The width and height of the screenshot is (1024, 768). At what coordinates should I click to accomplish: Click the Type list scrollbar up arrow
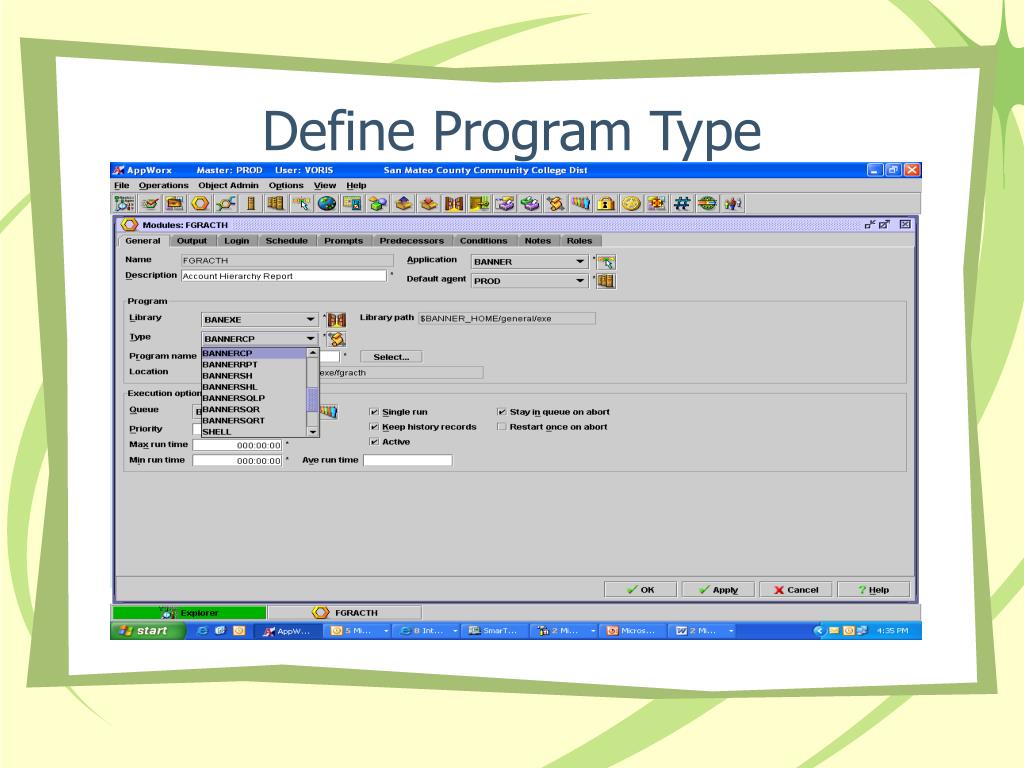313,353
